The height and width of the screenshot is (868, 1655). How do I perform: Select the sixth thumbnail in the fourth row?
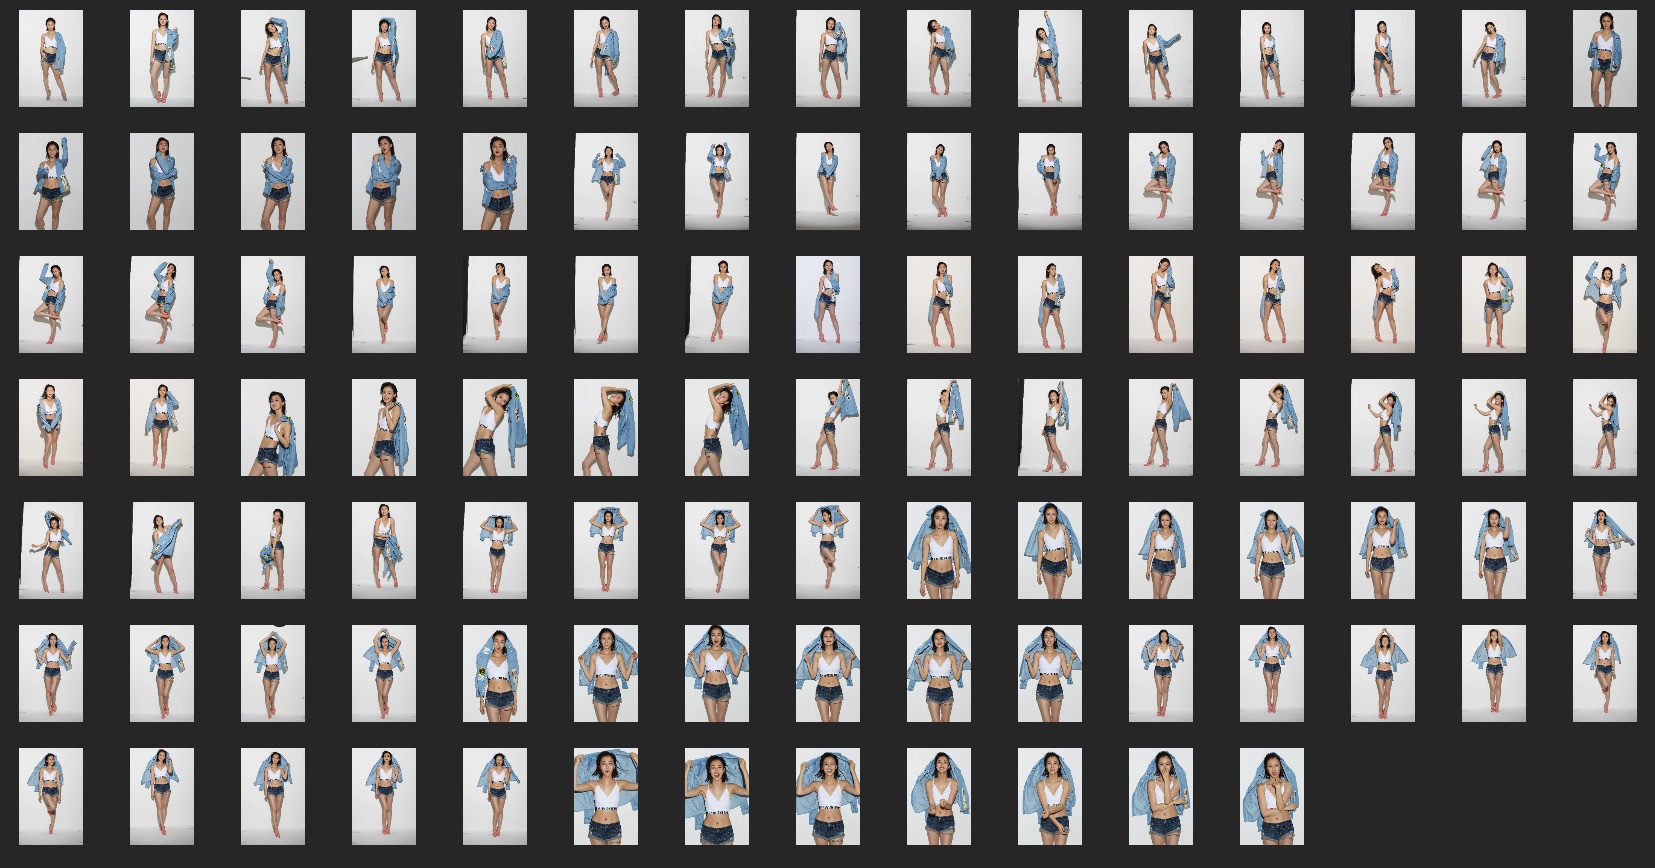[x=606, y=427]
